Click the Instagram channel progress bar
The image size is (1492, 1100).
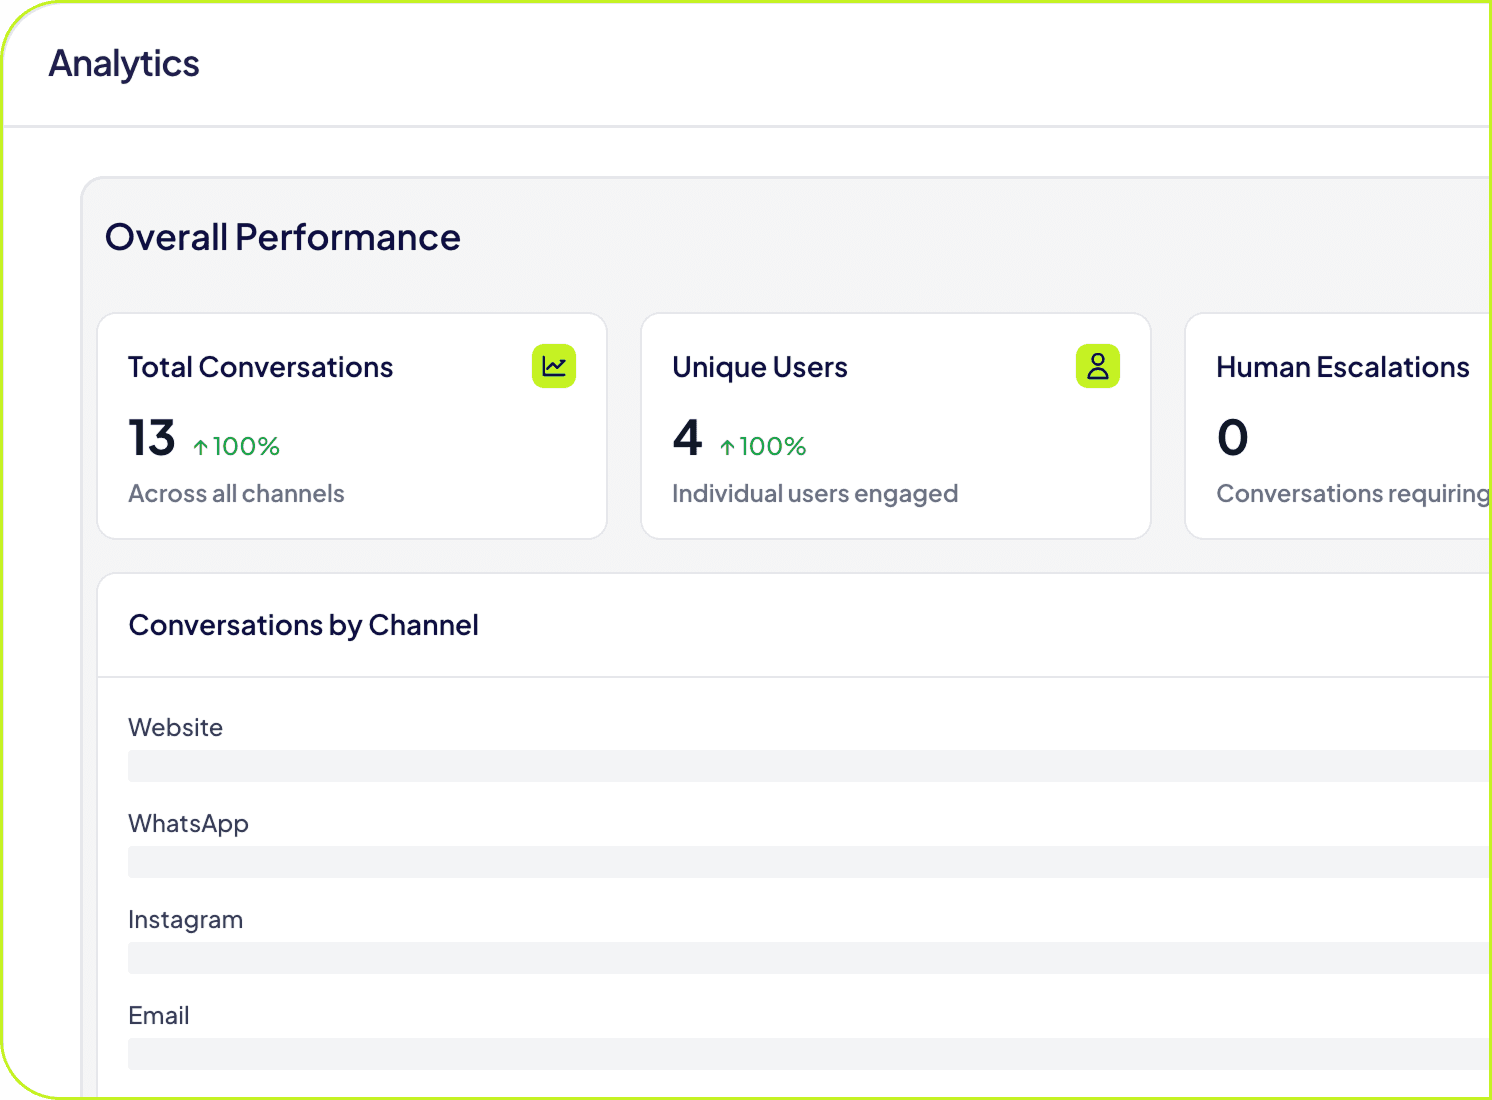808,958
